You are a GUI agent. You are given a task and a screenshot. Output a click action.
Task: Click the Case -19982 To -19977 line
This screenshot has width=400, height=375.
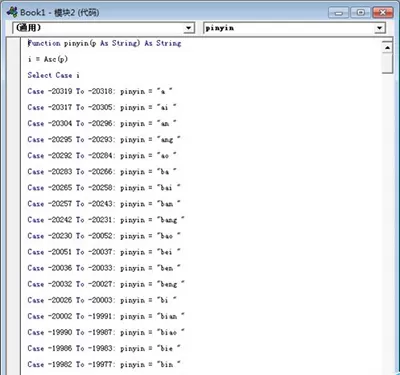(x=104, y=364)
